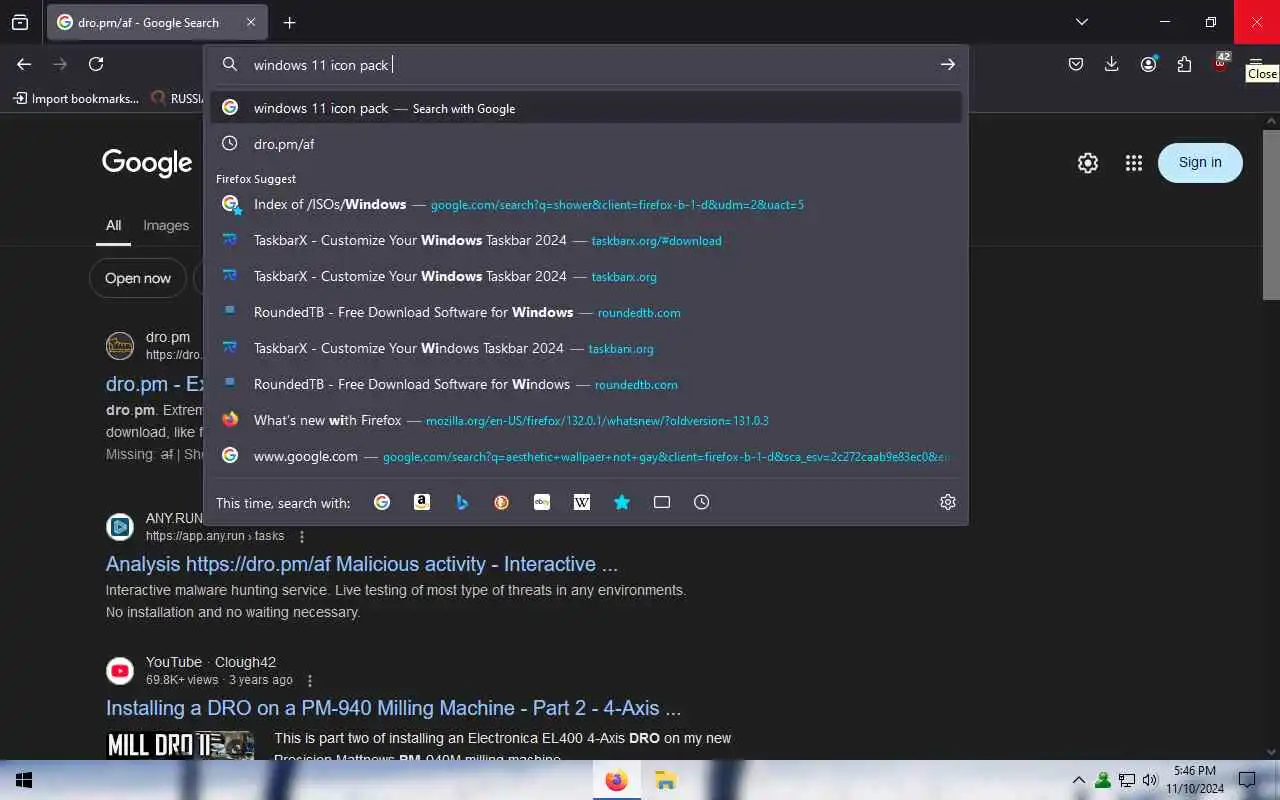Go back to the previous page
This screenshot has width=1280, height=800.
click(24, 64)
